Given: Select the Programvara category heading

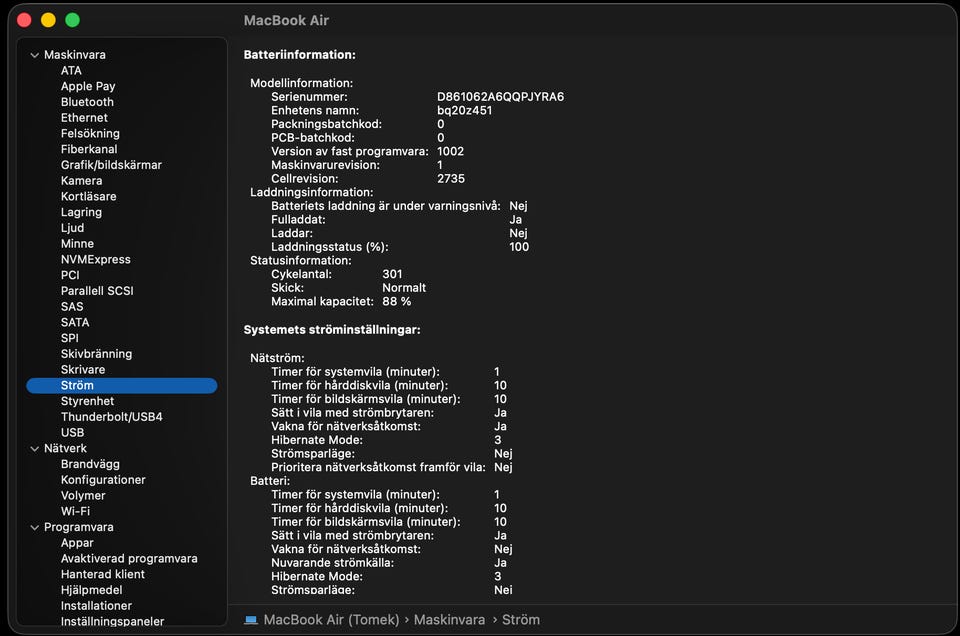Looking at the screenshot, I should point(78,527).
